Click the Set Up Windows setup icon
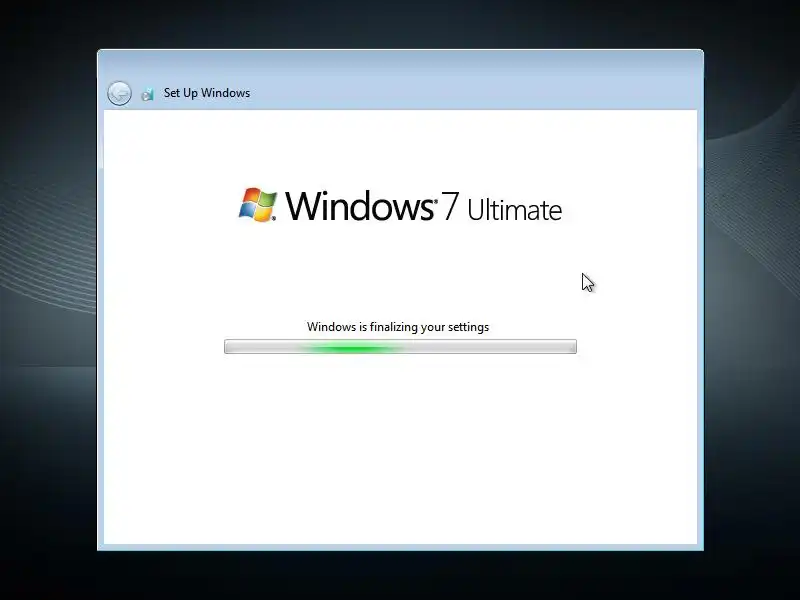800x600 pixels. point(147,94)
